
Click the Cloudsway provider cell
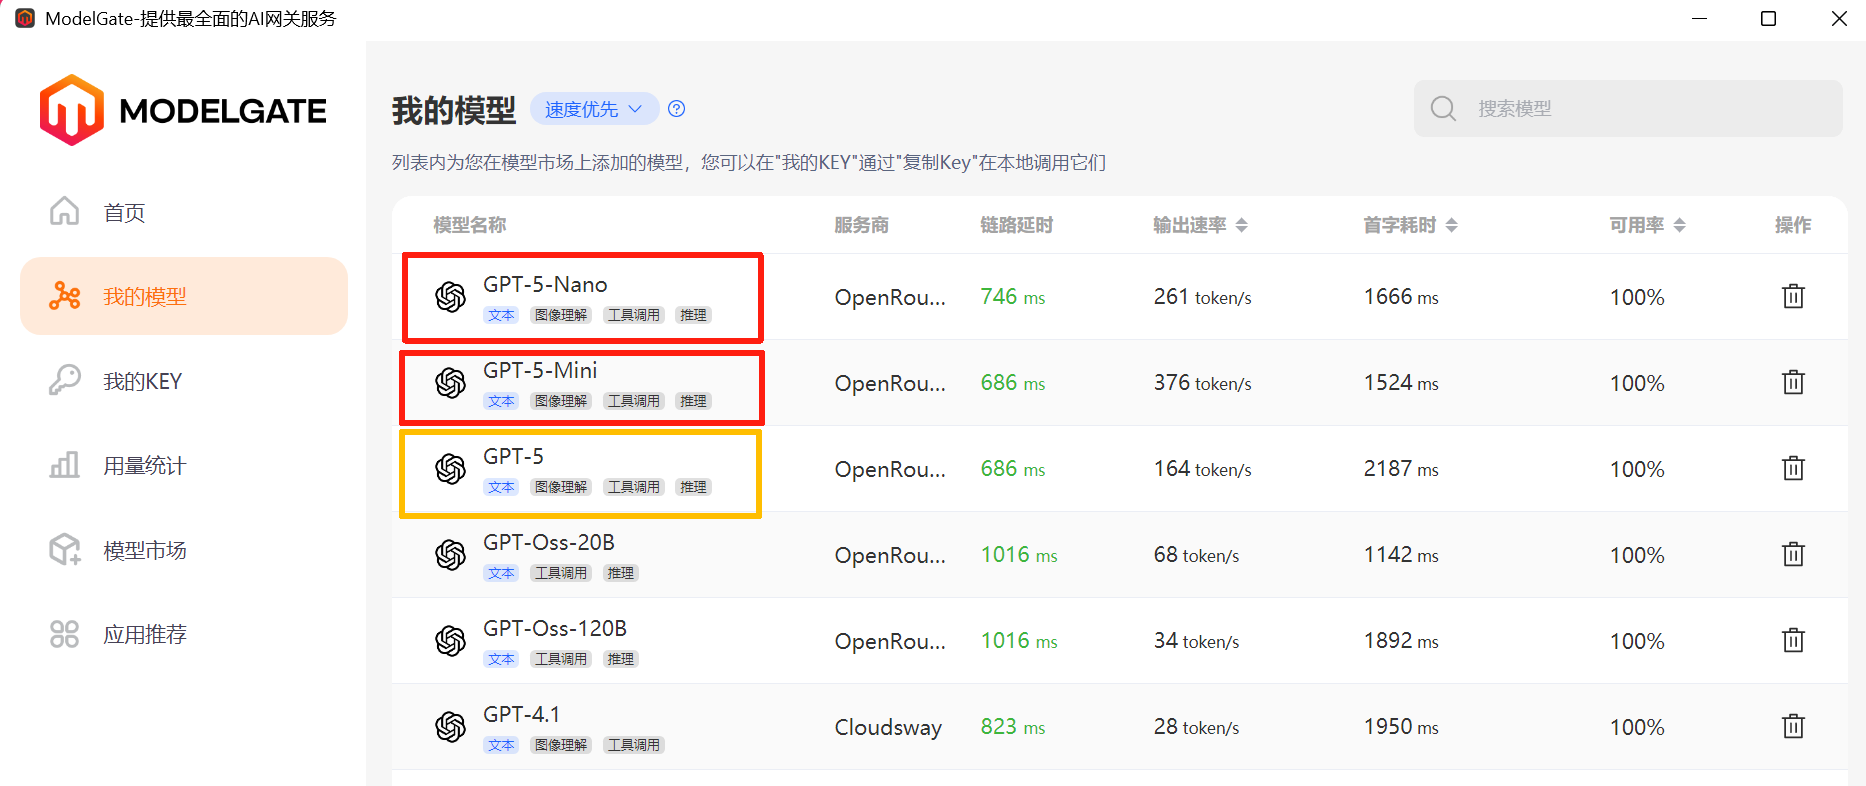point(888,727)
